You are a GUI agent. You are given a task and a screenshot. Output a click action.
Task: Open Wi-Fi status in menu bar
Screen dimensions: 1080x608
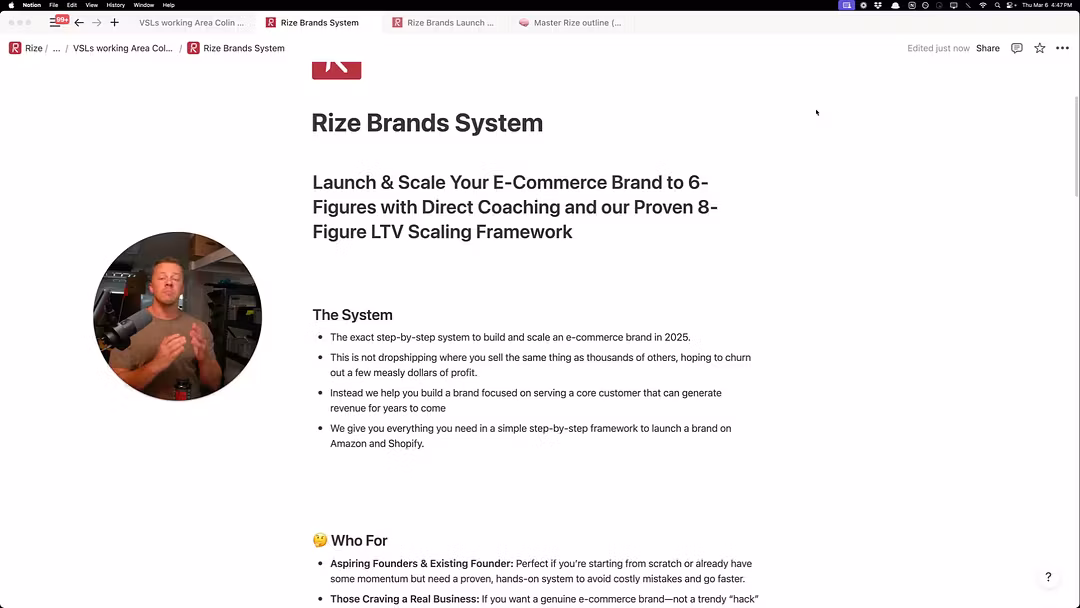tap(983, 5)
